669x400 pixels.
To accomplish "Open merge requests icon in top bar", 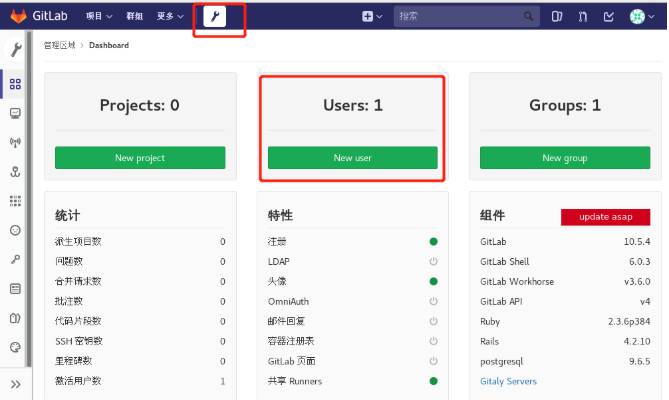I will (x=583, y=17).
